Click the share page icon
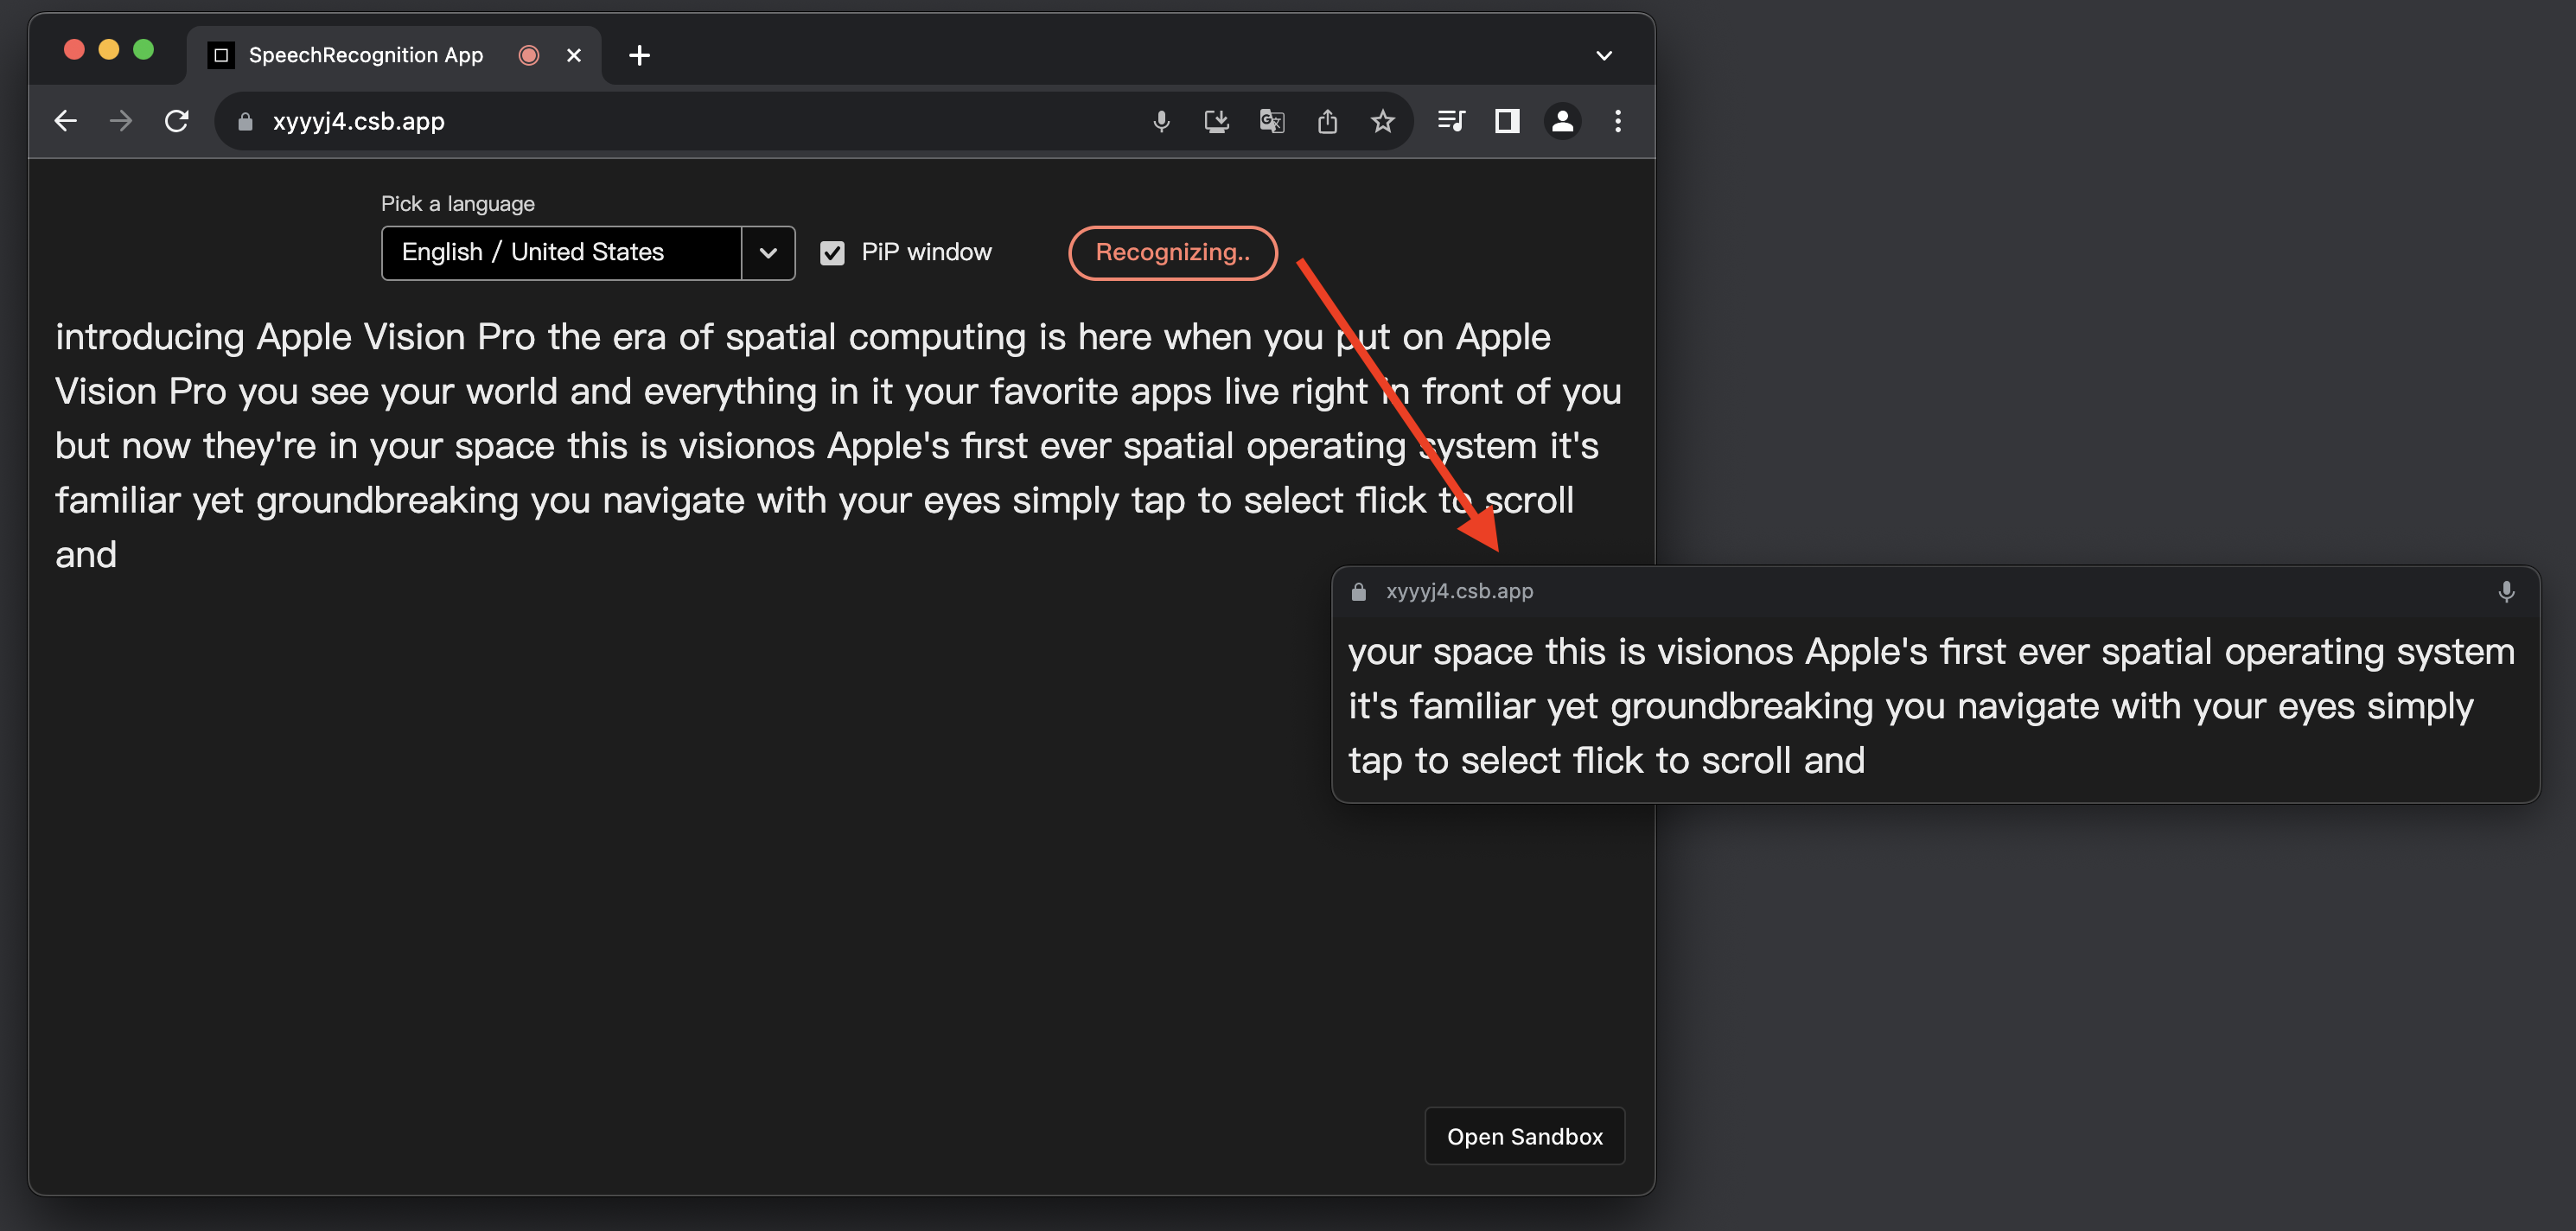Viewport: 2576px width, 1231px height. [1327, 121]
